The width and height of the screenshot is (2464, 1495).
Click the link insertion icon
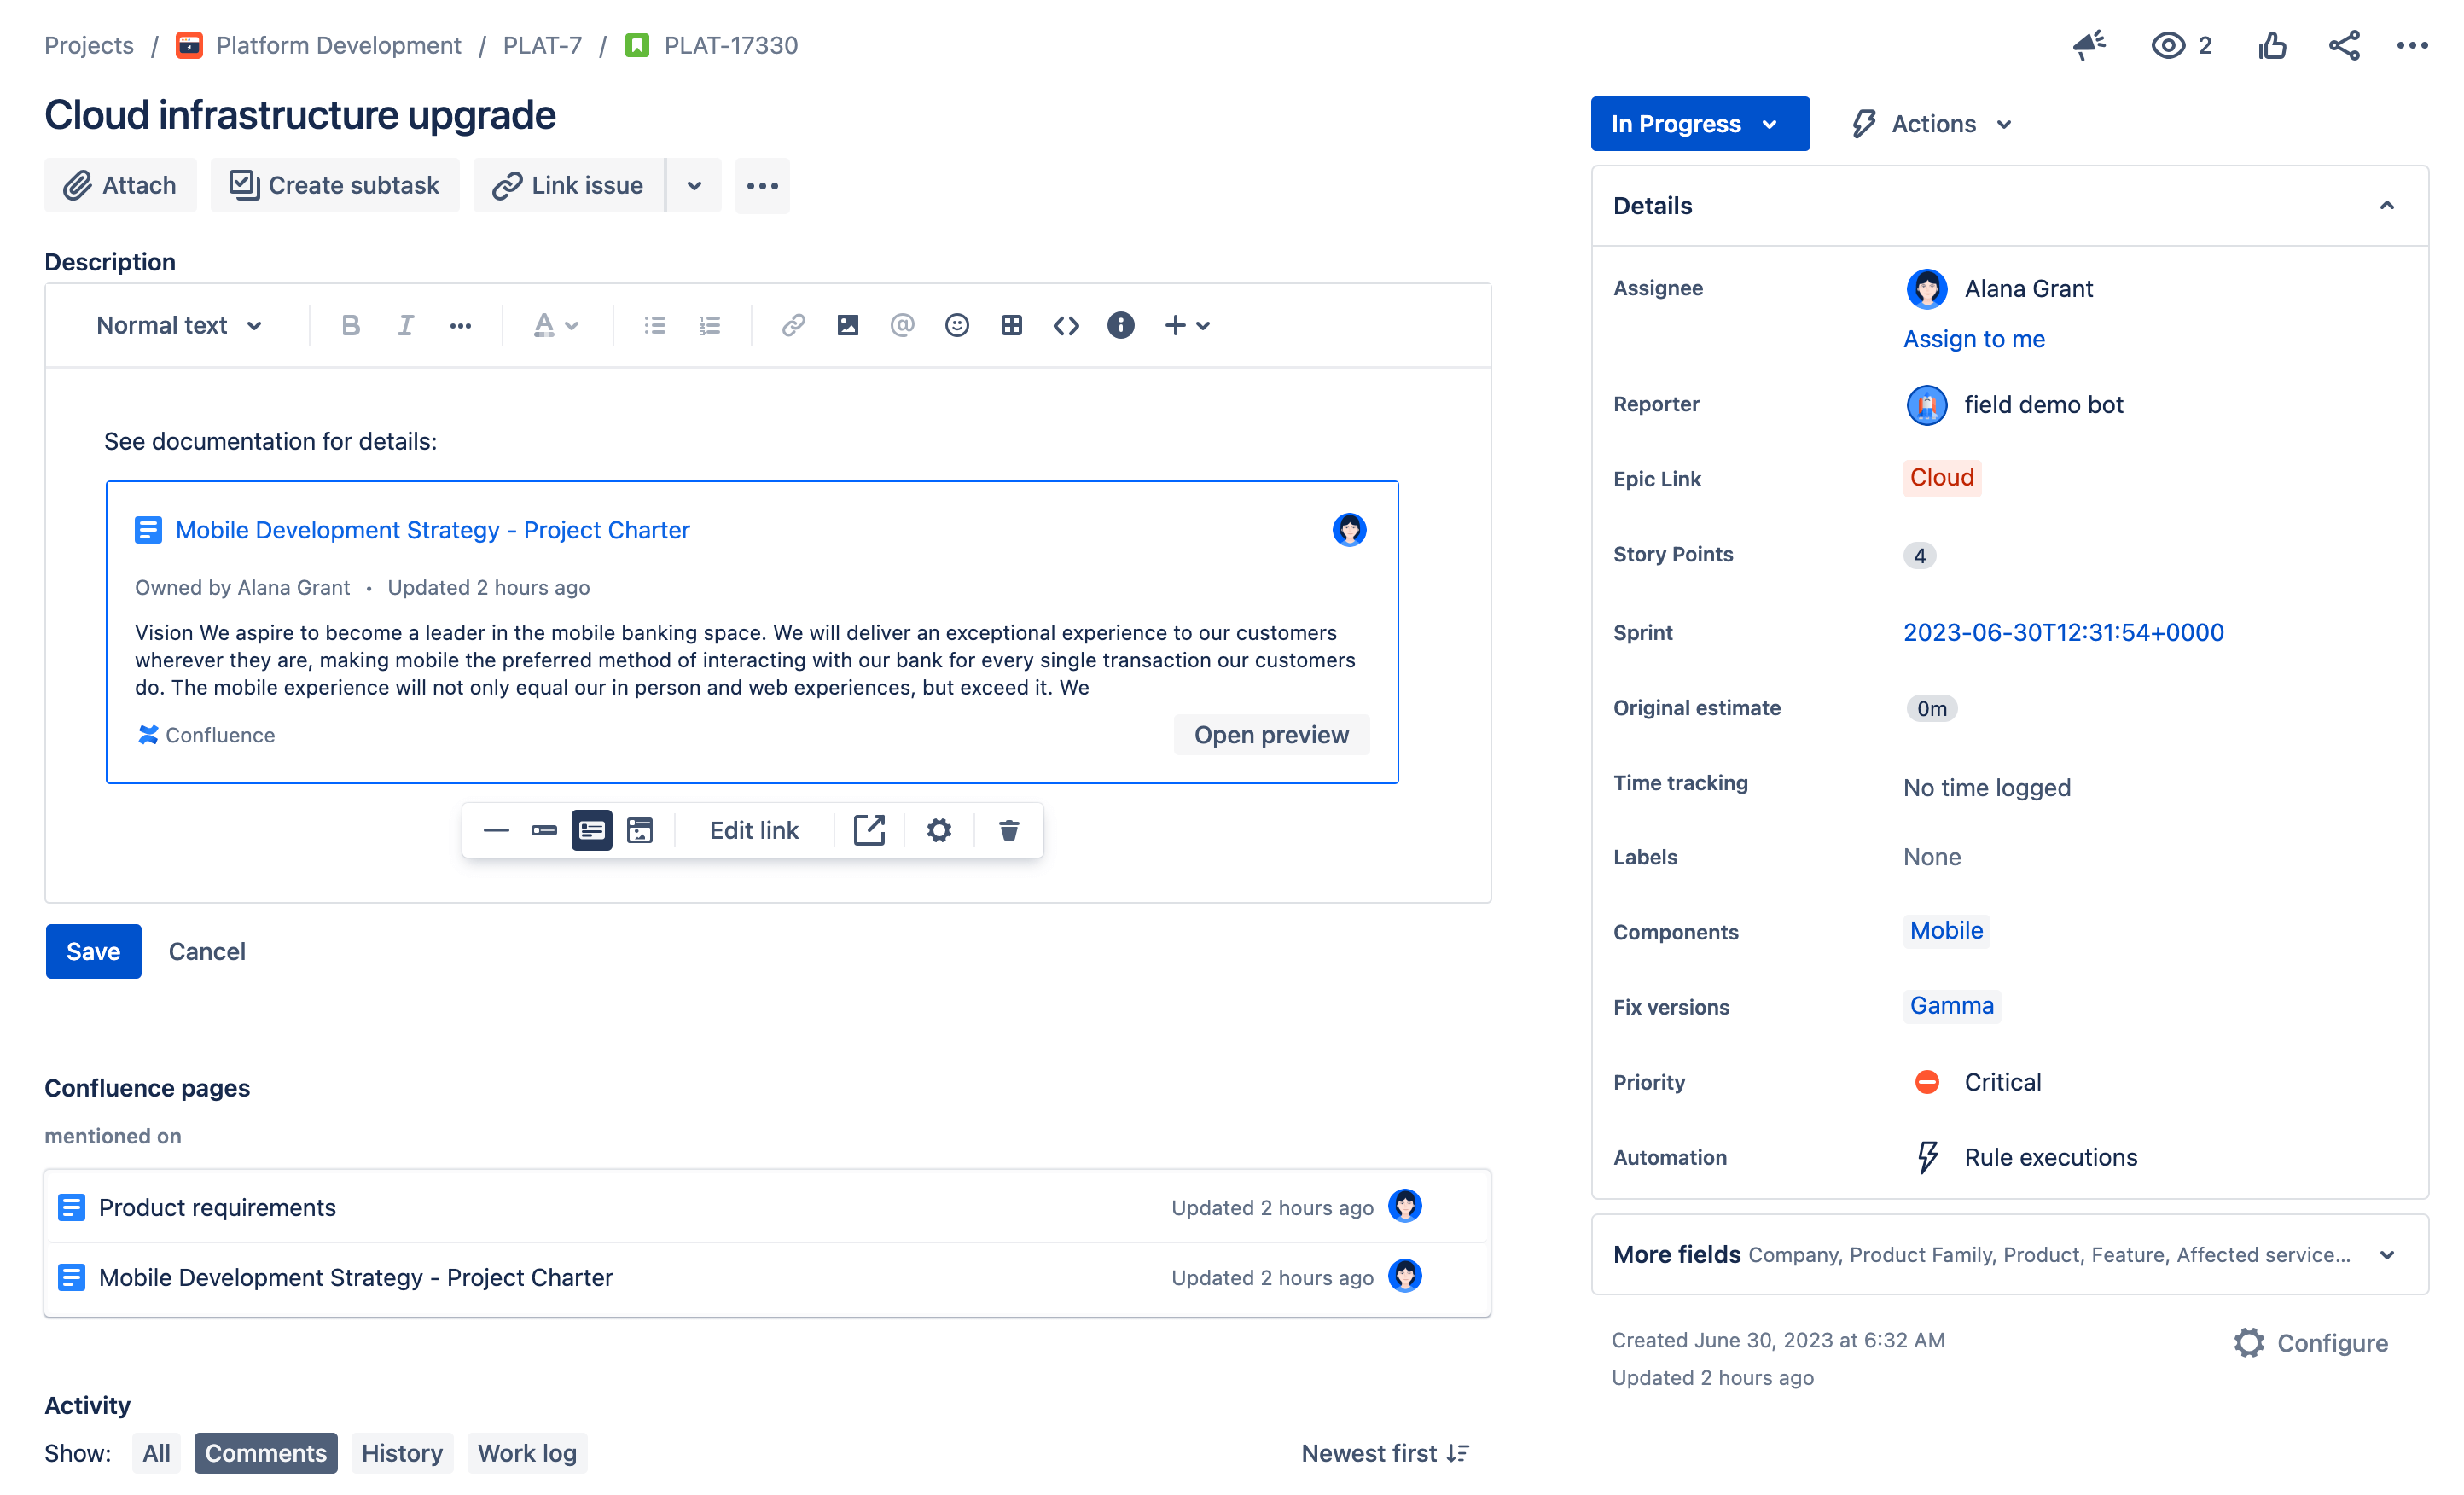click(x=793, y=324)
